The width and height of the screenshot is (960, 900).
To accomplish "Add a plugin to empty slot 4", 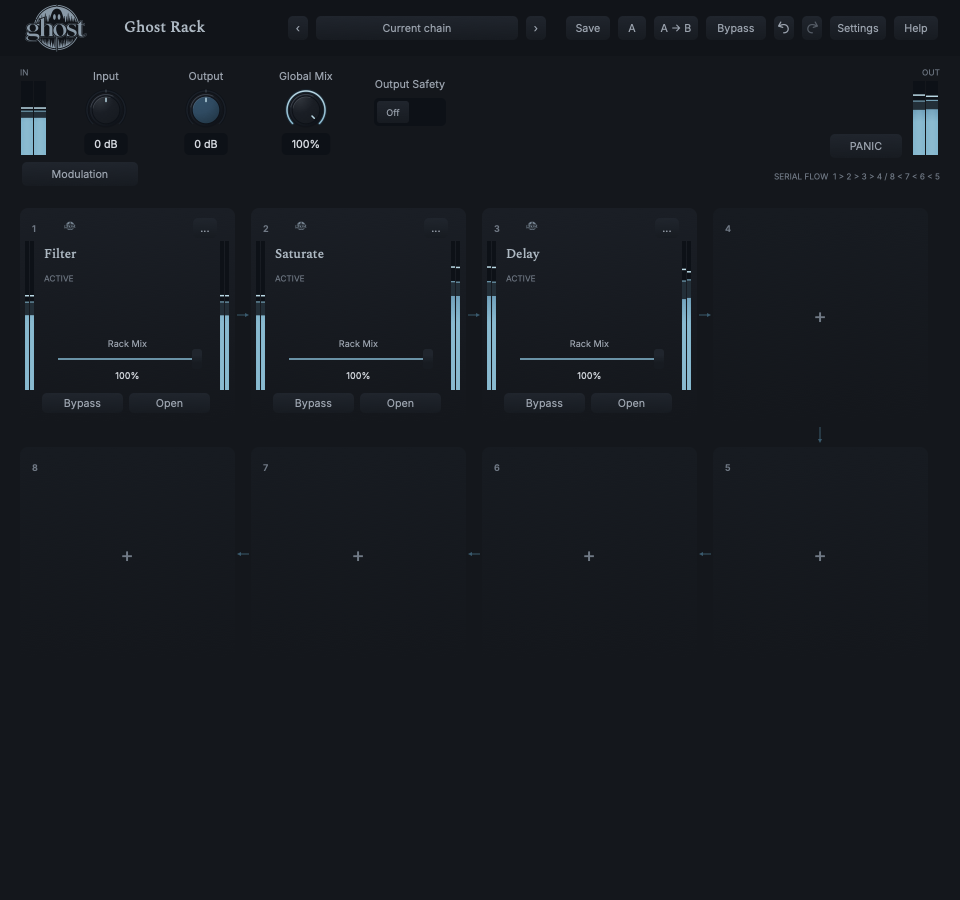I will pyautogui.click(x=820, y=317).
